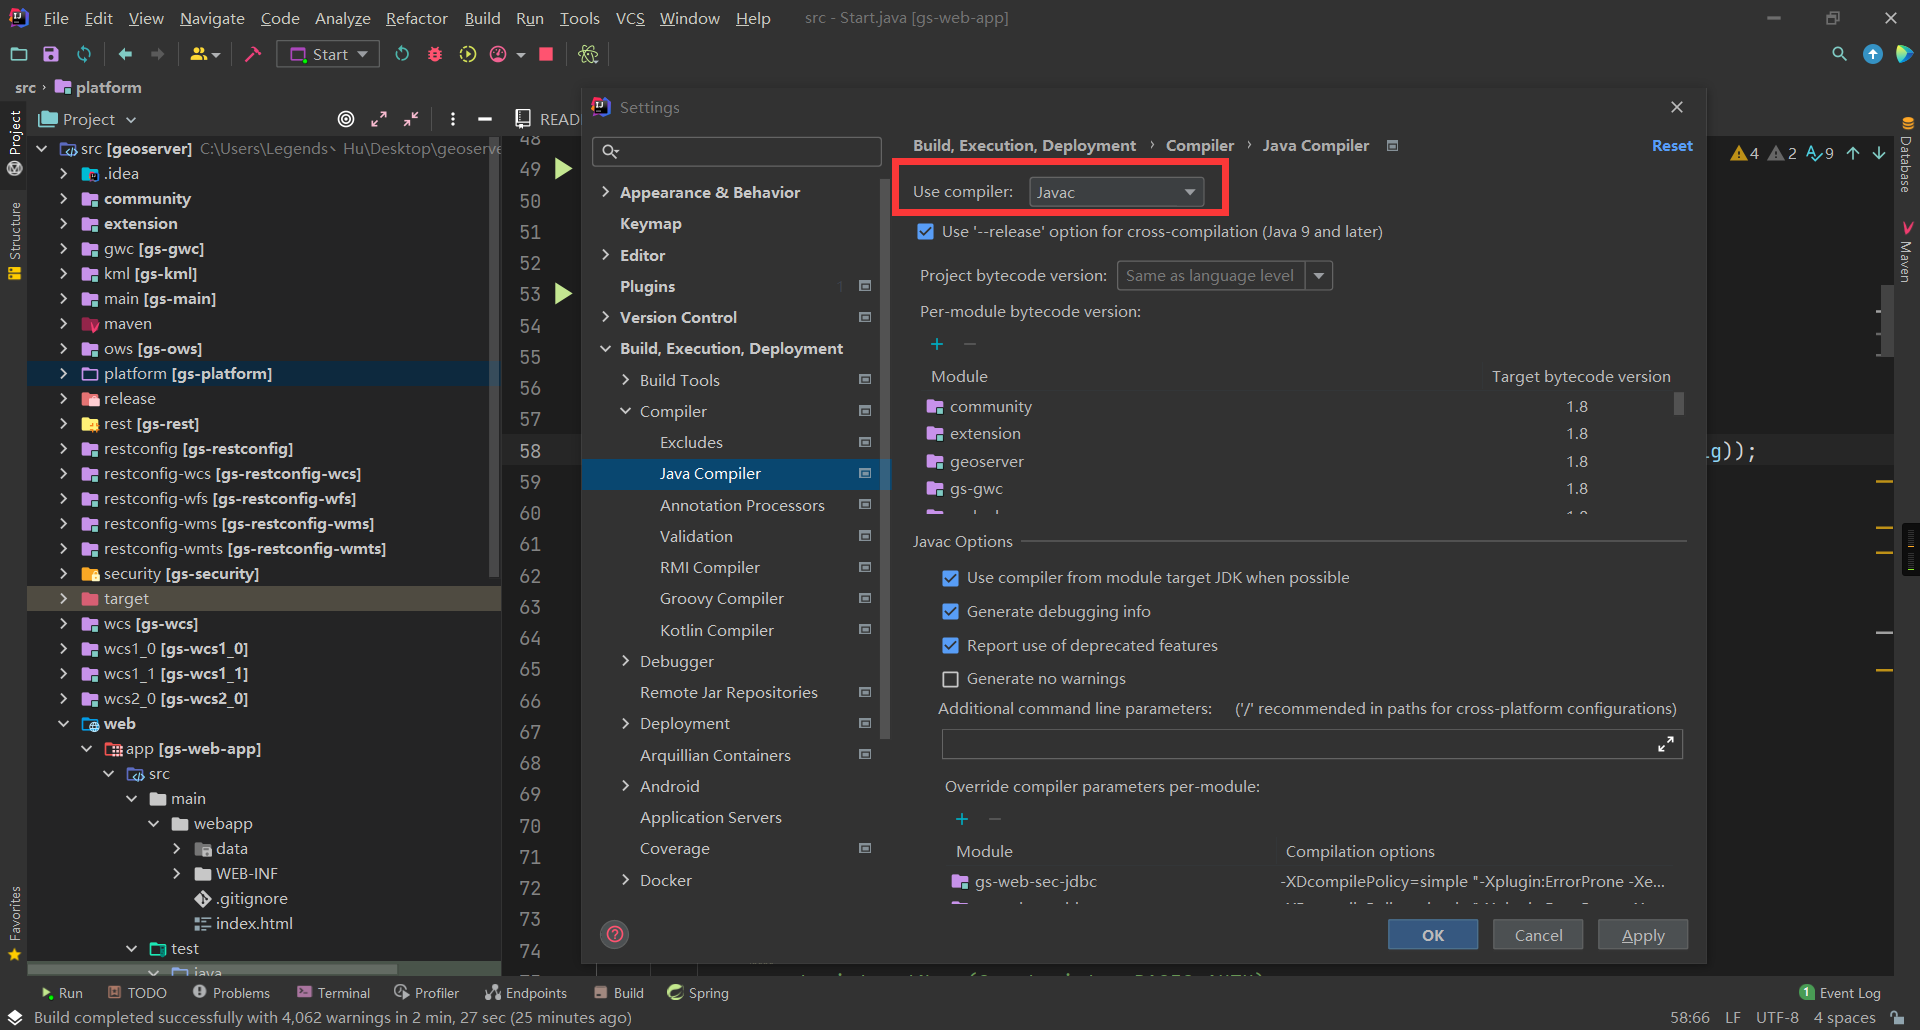Image resolution: width=1920 pixels, height=1030 pixels.
Task: Click the Save All toolbar icon
Action: (51, 54)
